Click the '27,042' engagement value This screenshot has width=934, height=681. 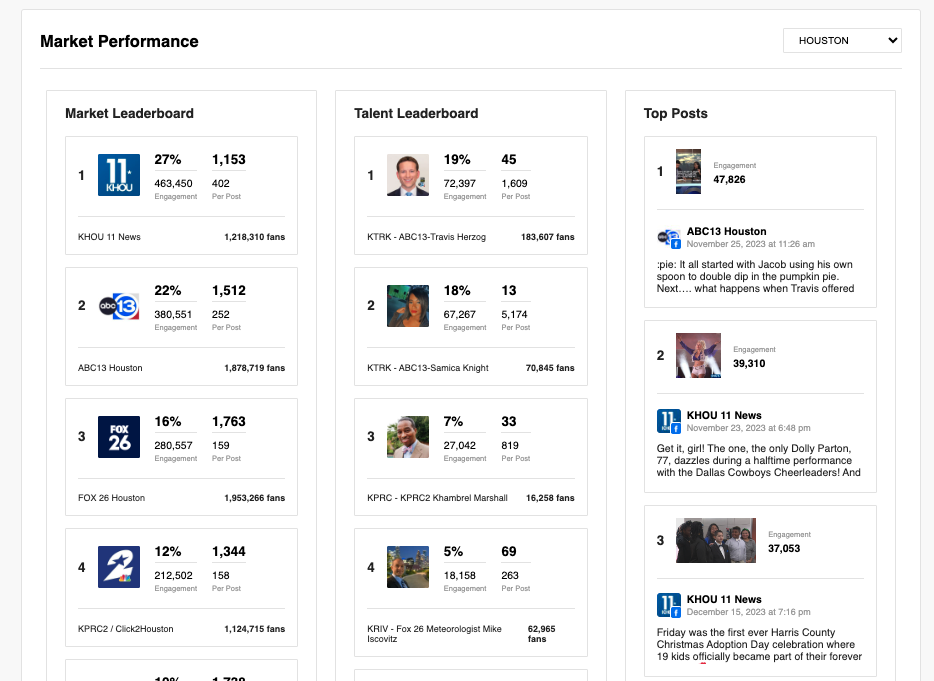click(460, 446)
